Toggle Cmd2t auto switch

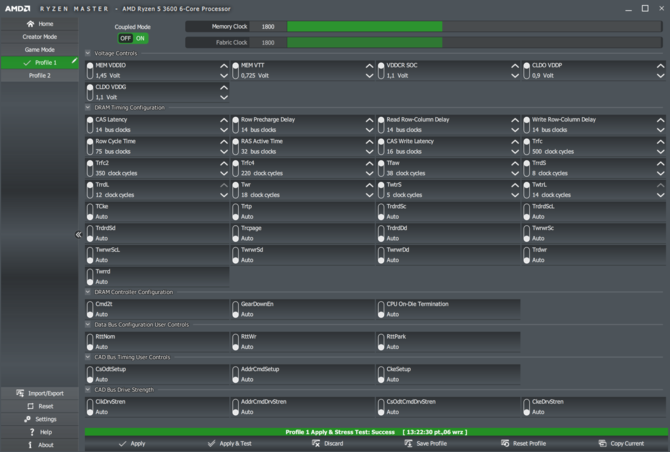point(90,309)
